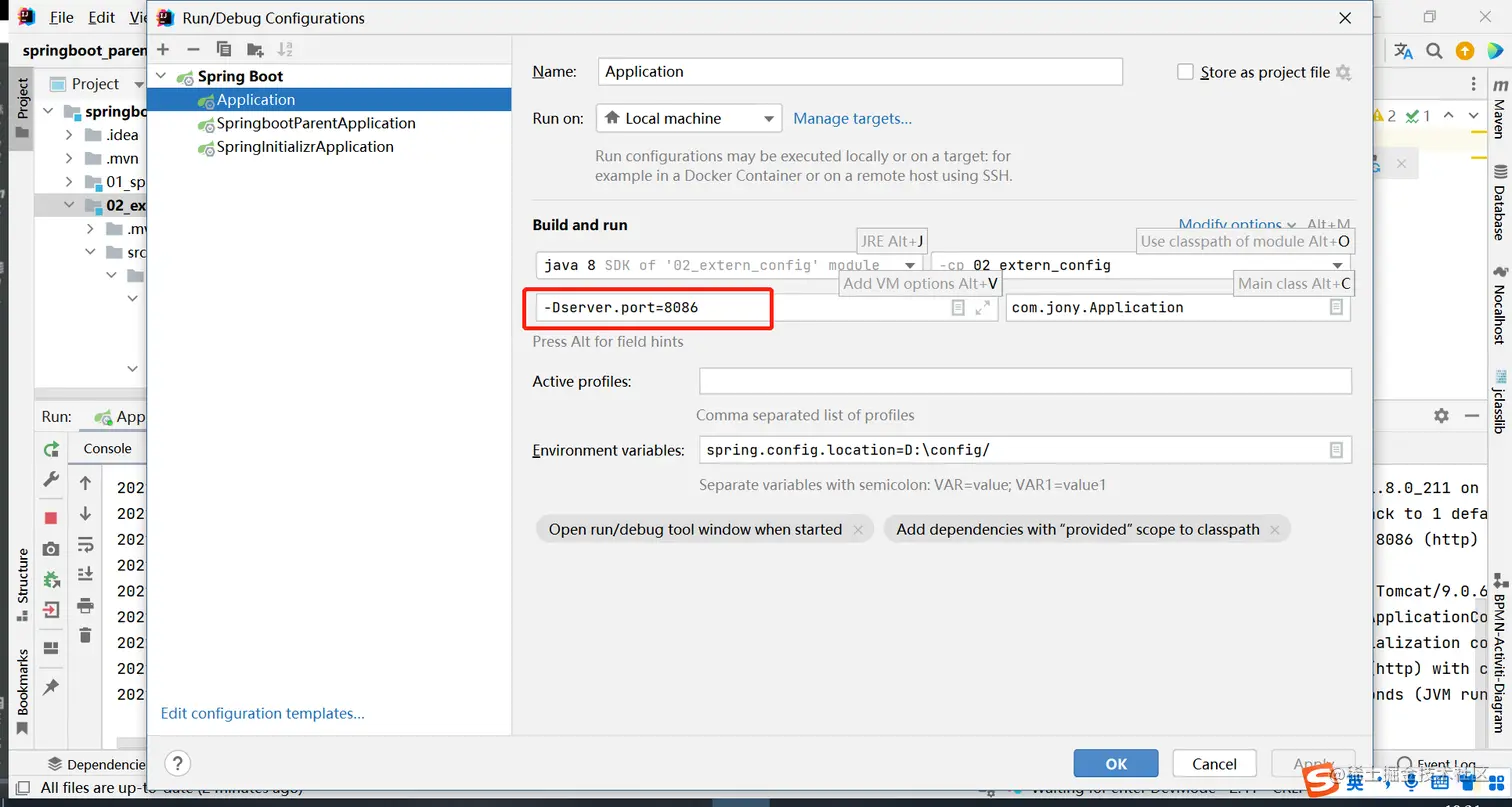
Task: Open wrench settings in Run panel
Action: 51,480
